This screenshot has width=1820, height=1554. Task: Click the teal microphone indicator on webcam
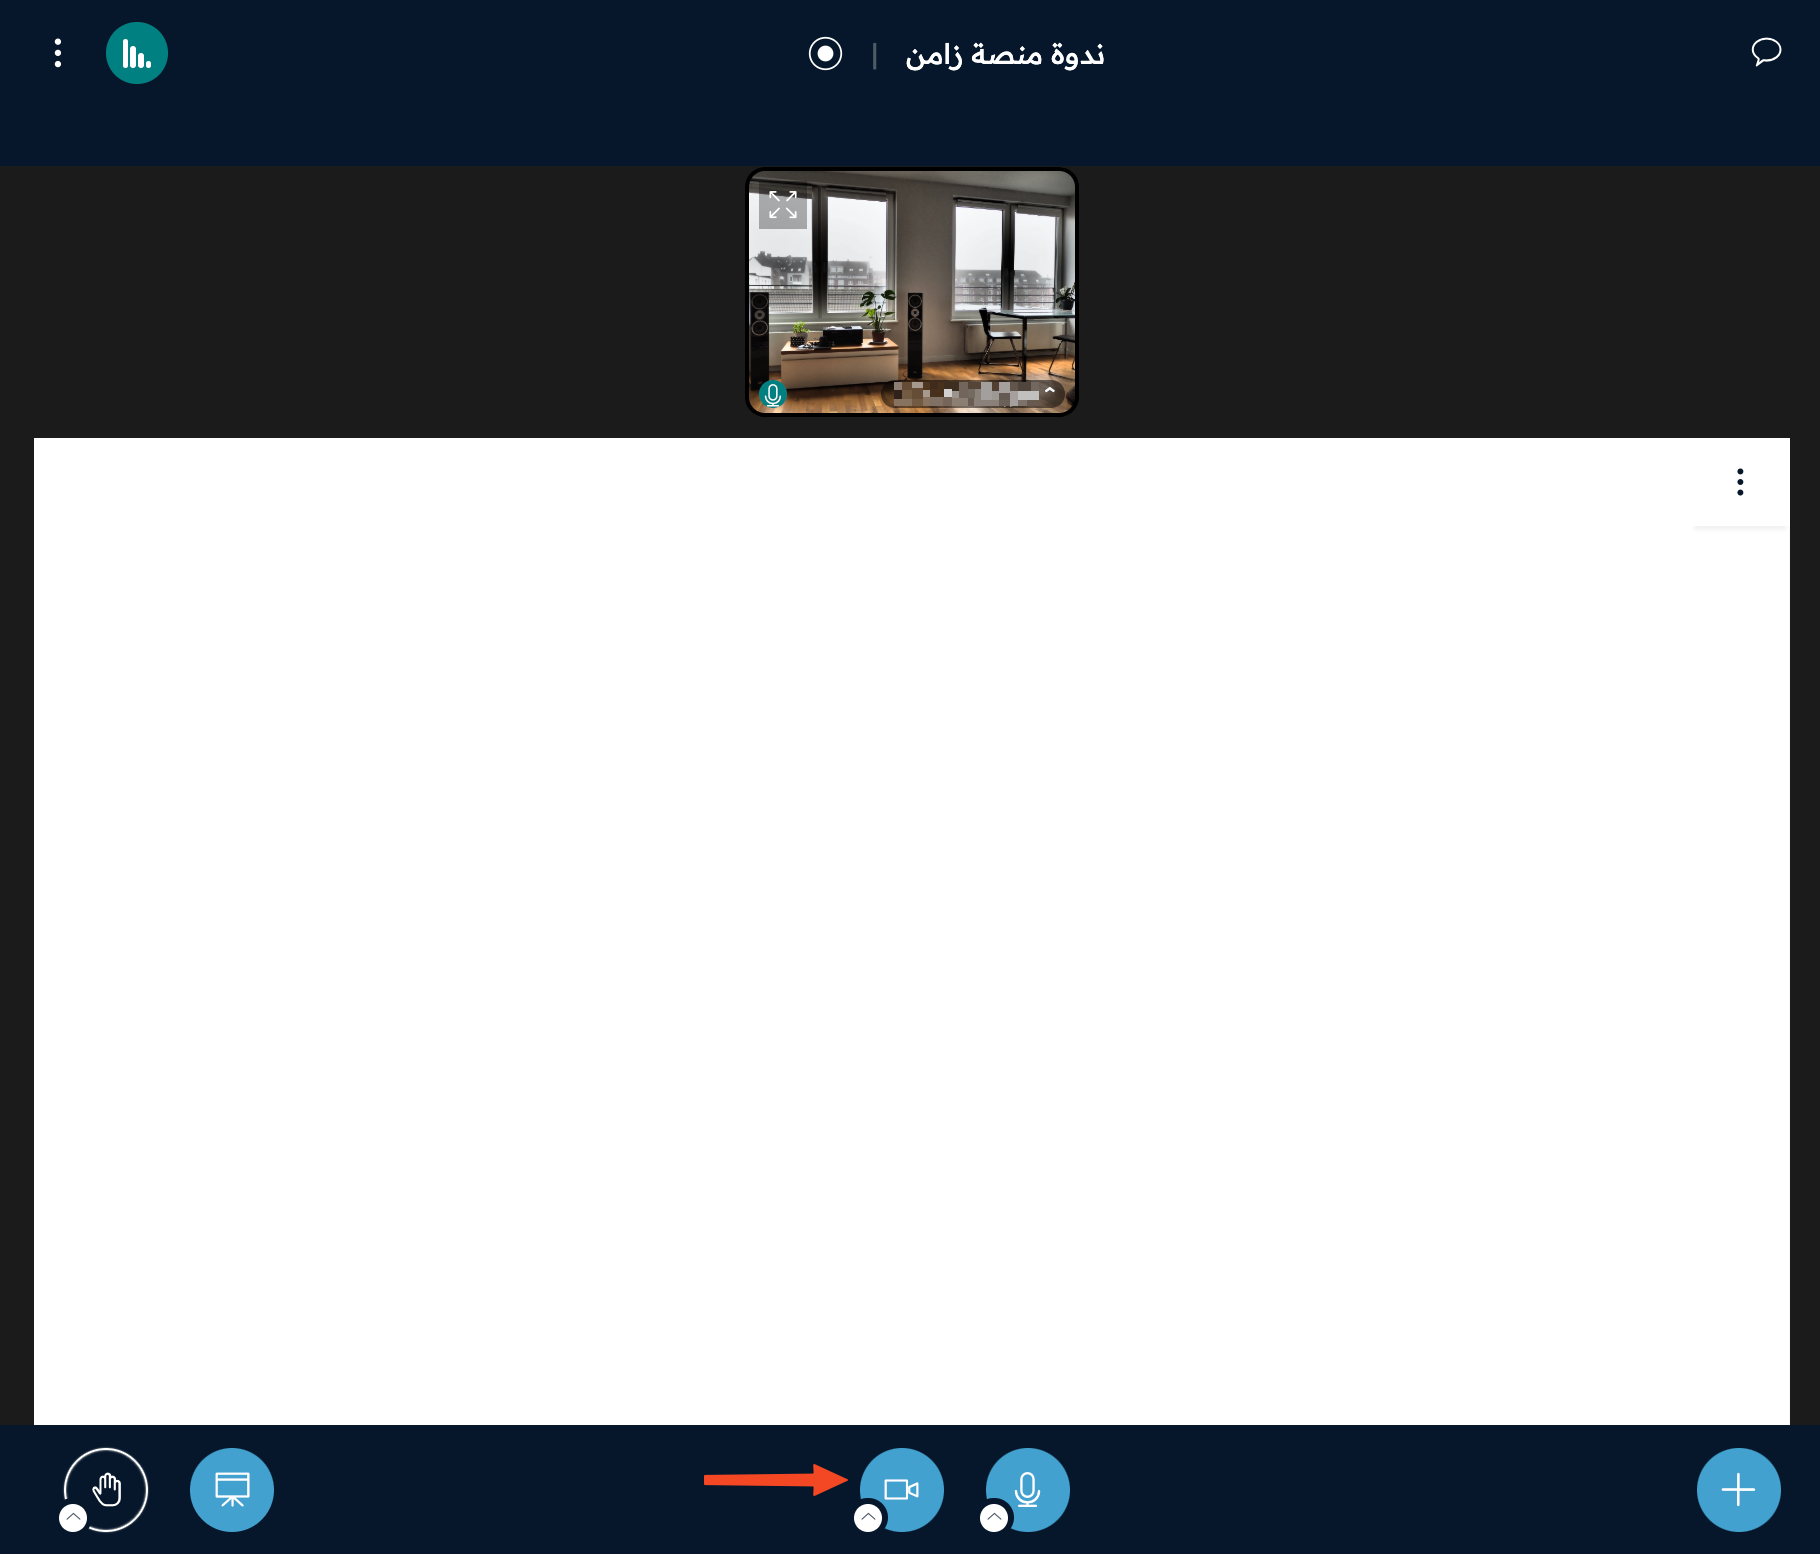click(x=772, y=395)
